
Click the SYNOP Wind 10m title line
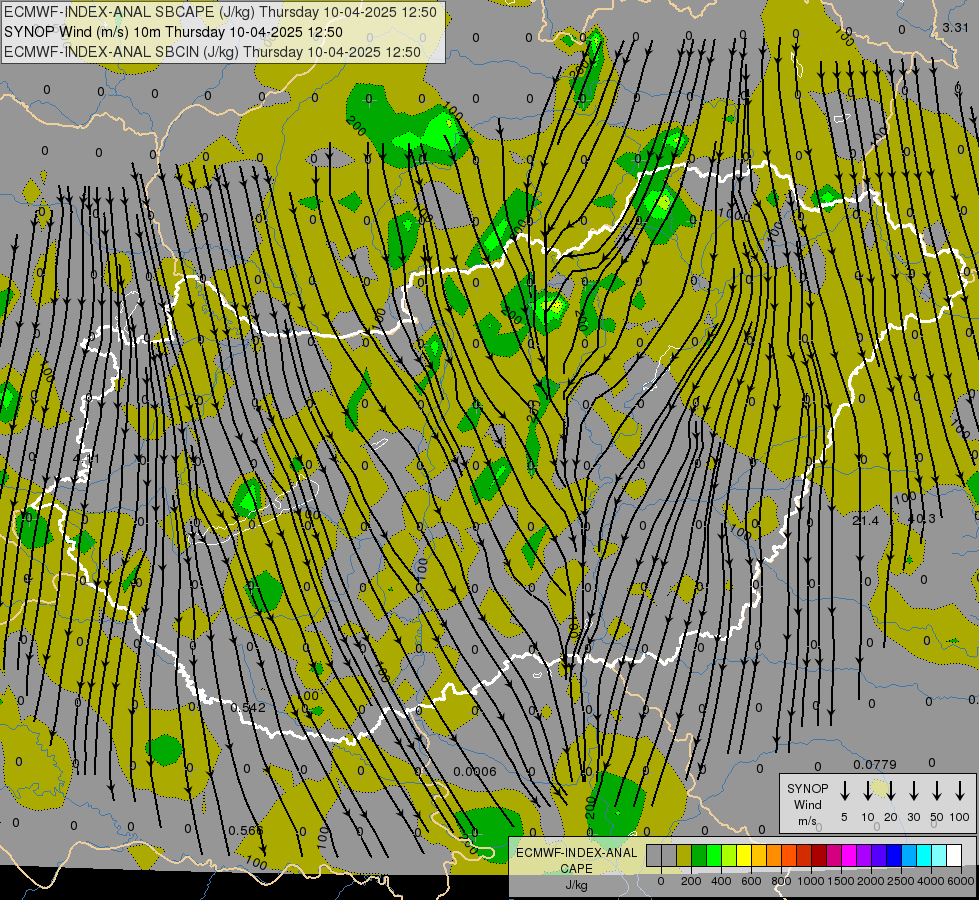click(x=174, y=32)
